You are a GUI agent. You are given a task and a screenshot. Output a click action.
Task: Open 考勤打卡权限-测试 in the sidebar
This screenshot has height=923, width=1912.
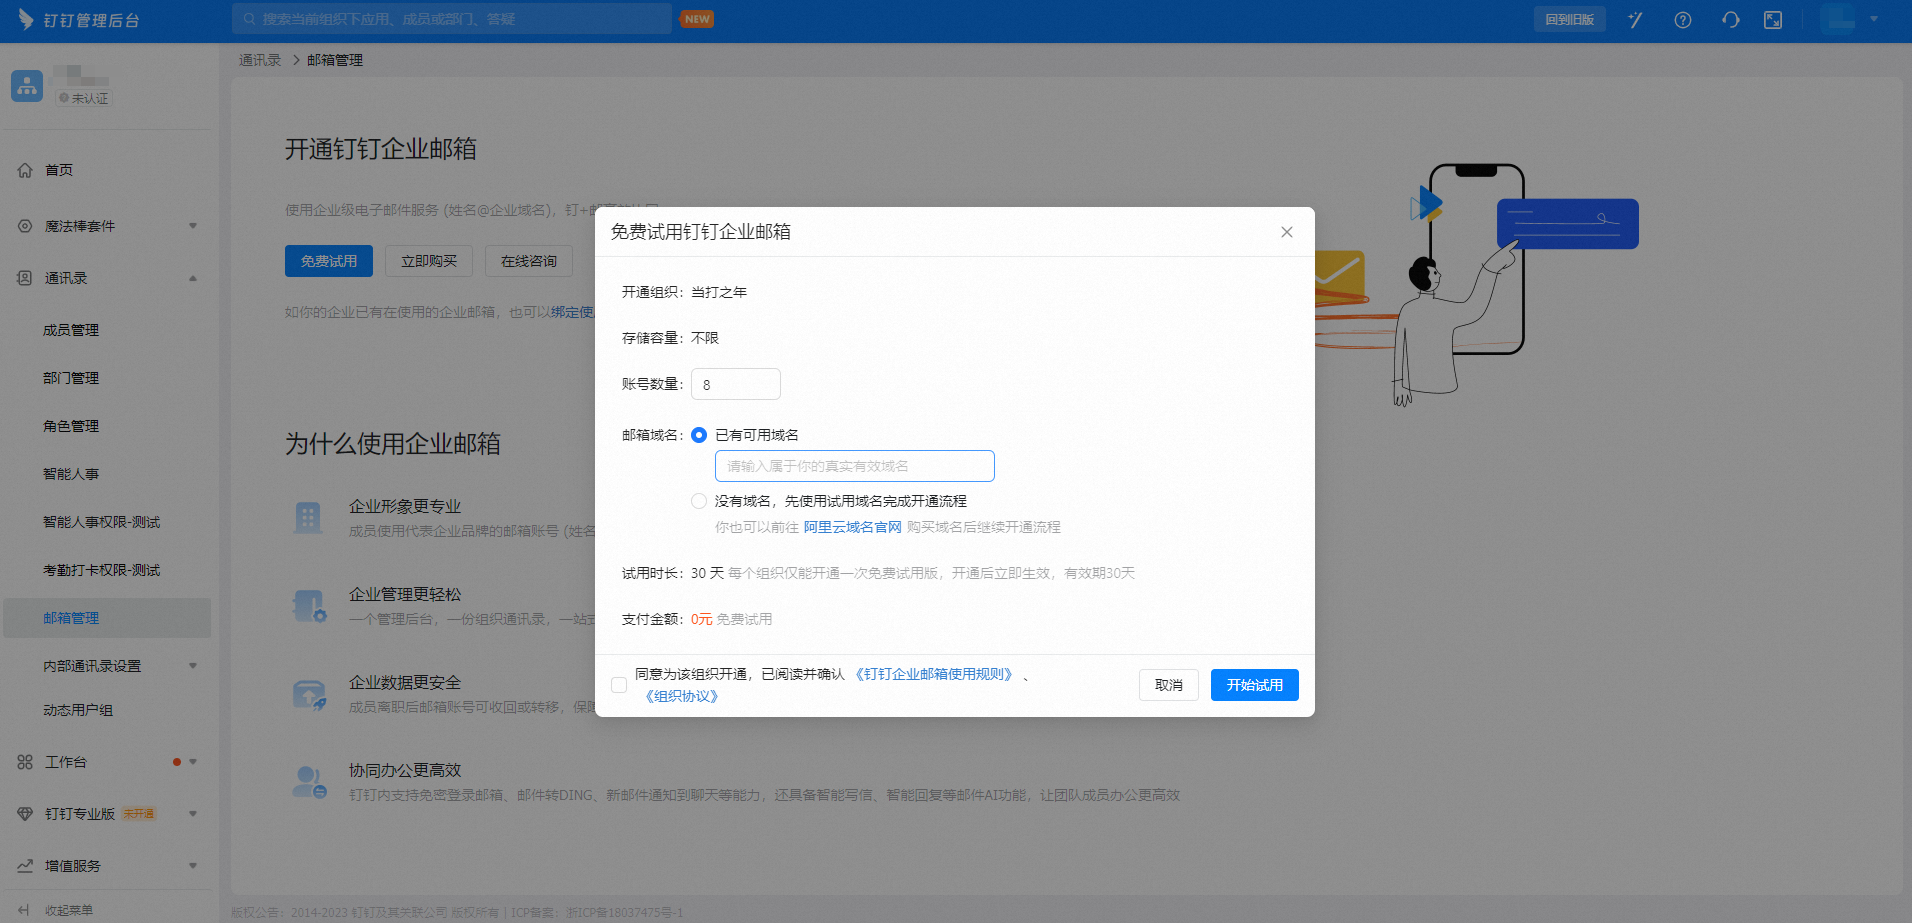[101, 570]
